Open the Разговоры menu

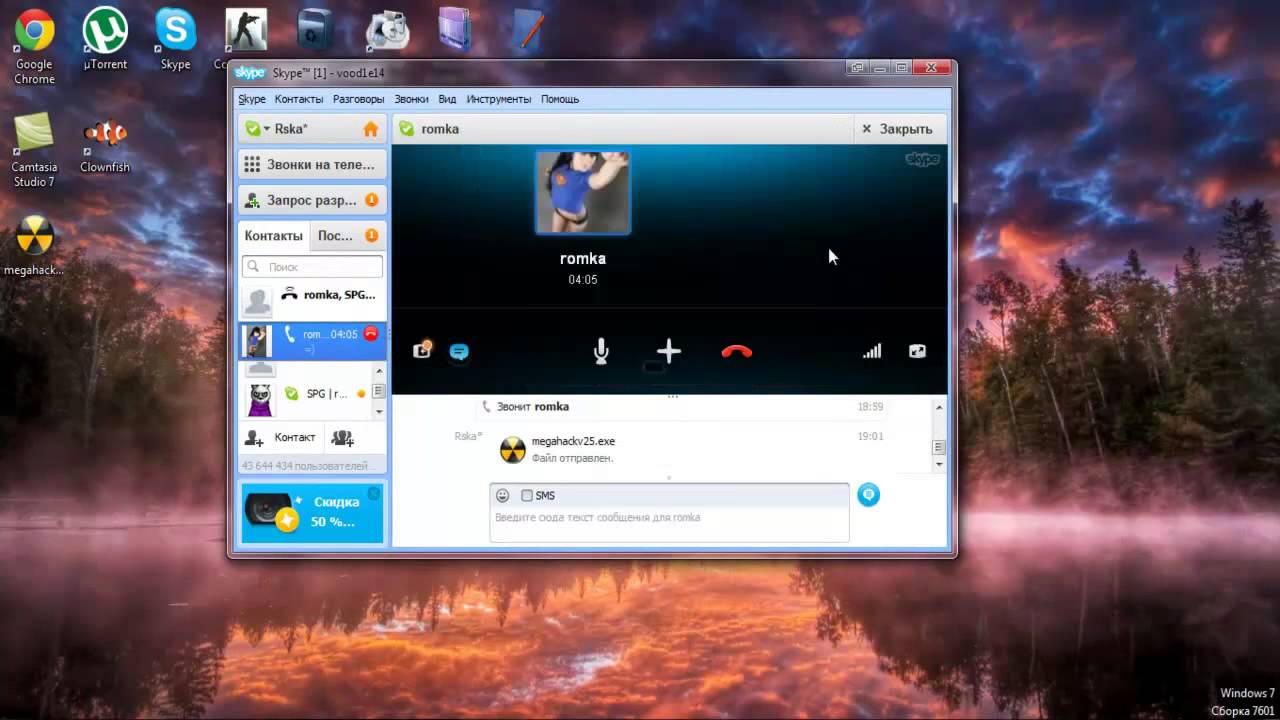point(358,99)
